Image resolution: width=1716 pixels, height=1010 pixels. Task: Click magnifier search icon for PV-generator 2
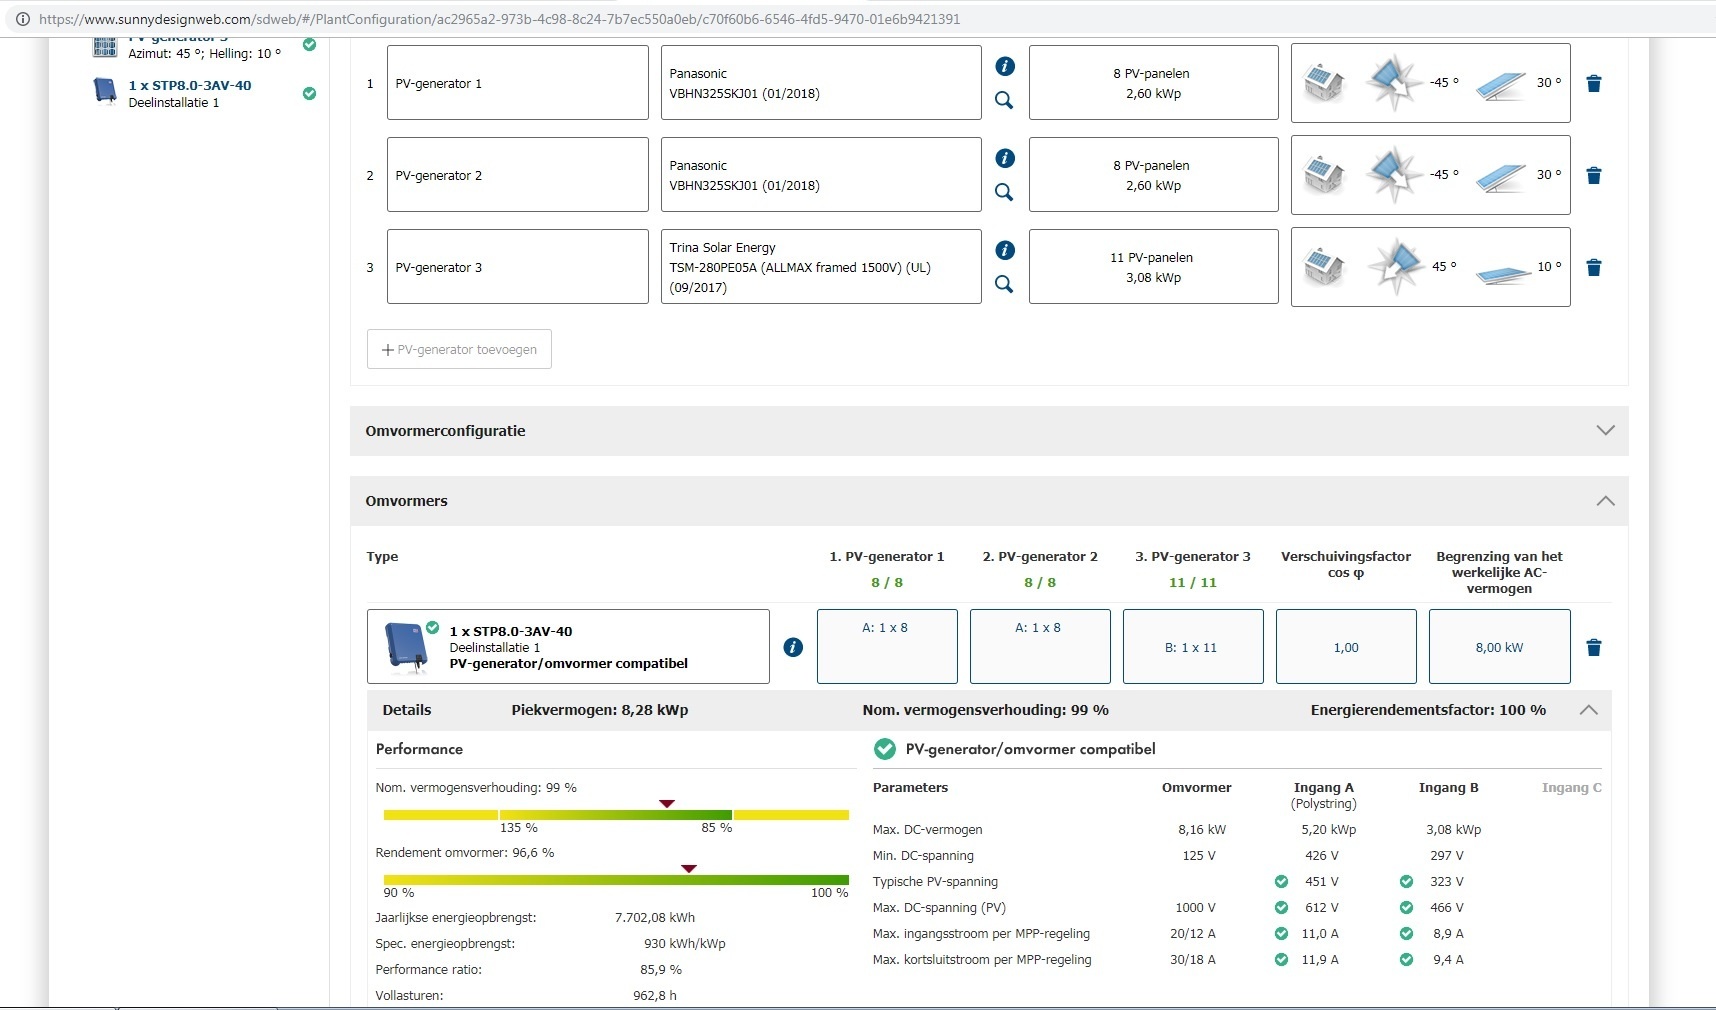click(1004, 192)
